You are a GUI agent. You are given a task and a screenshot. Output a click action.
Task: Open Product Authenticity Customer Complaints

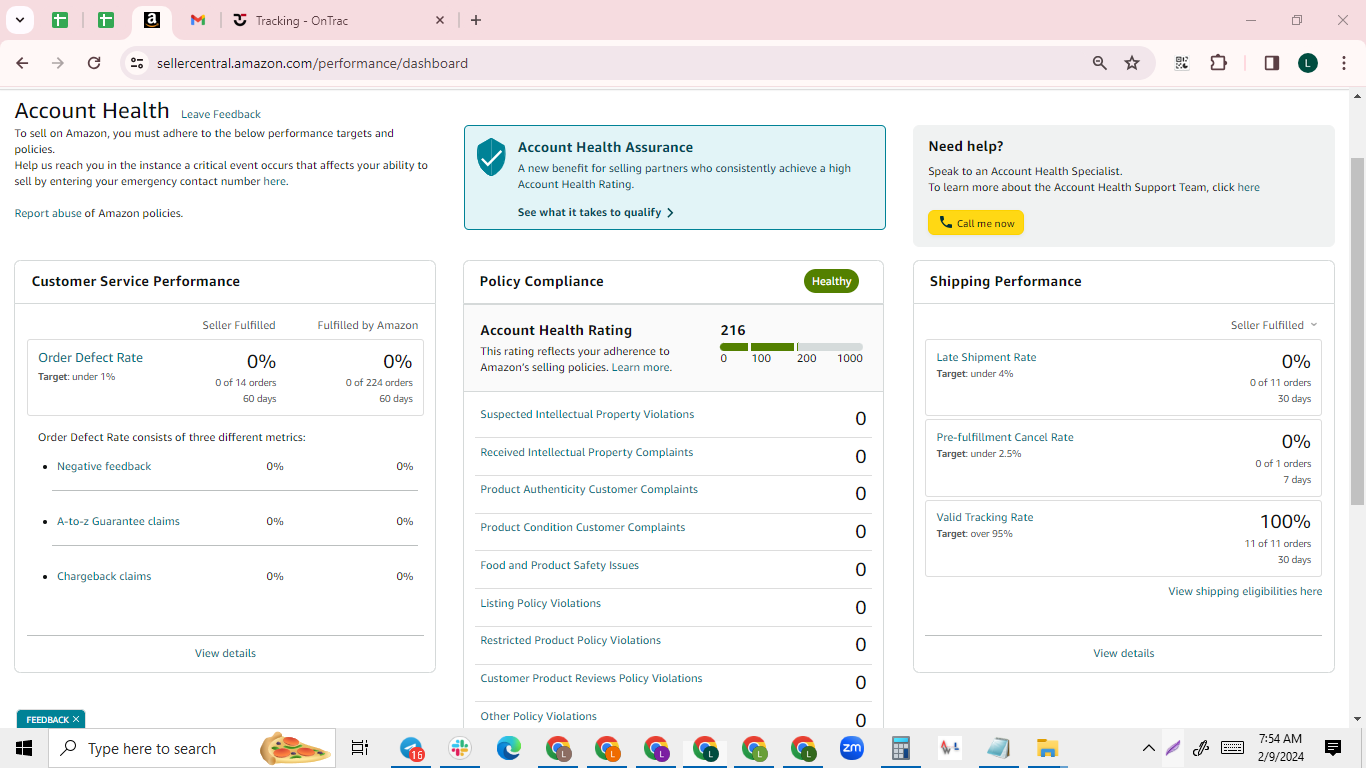[x=589, y=489]
